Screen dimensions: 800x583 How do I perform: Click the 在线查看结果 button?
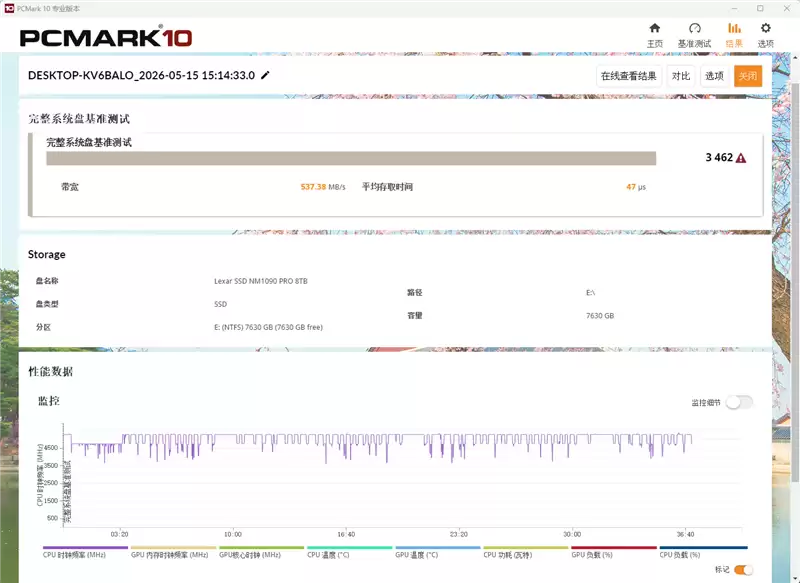[x=629, y=76]
